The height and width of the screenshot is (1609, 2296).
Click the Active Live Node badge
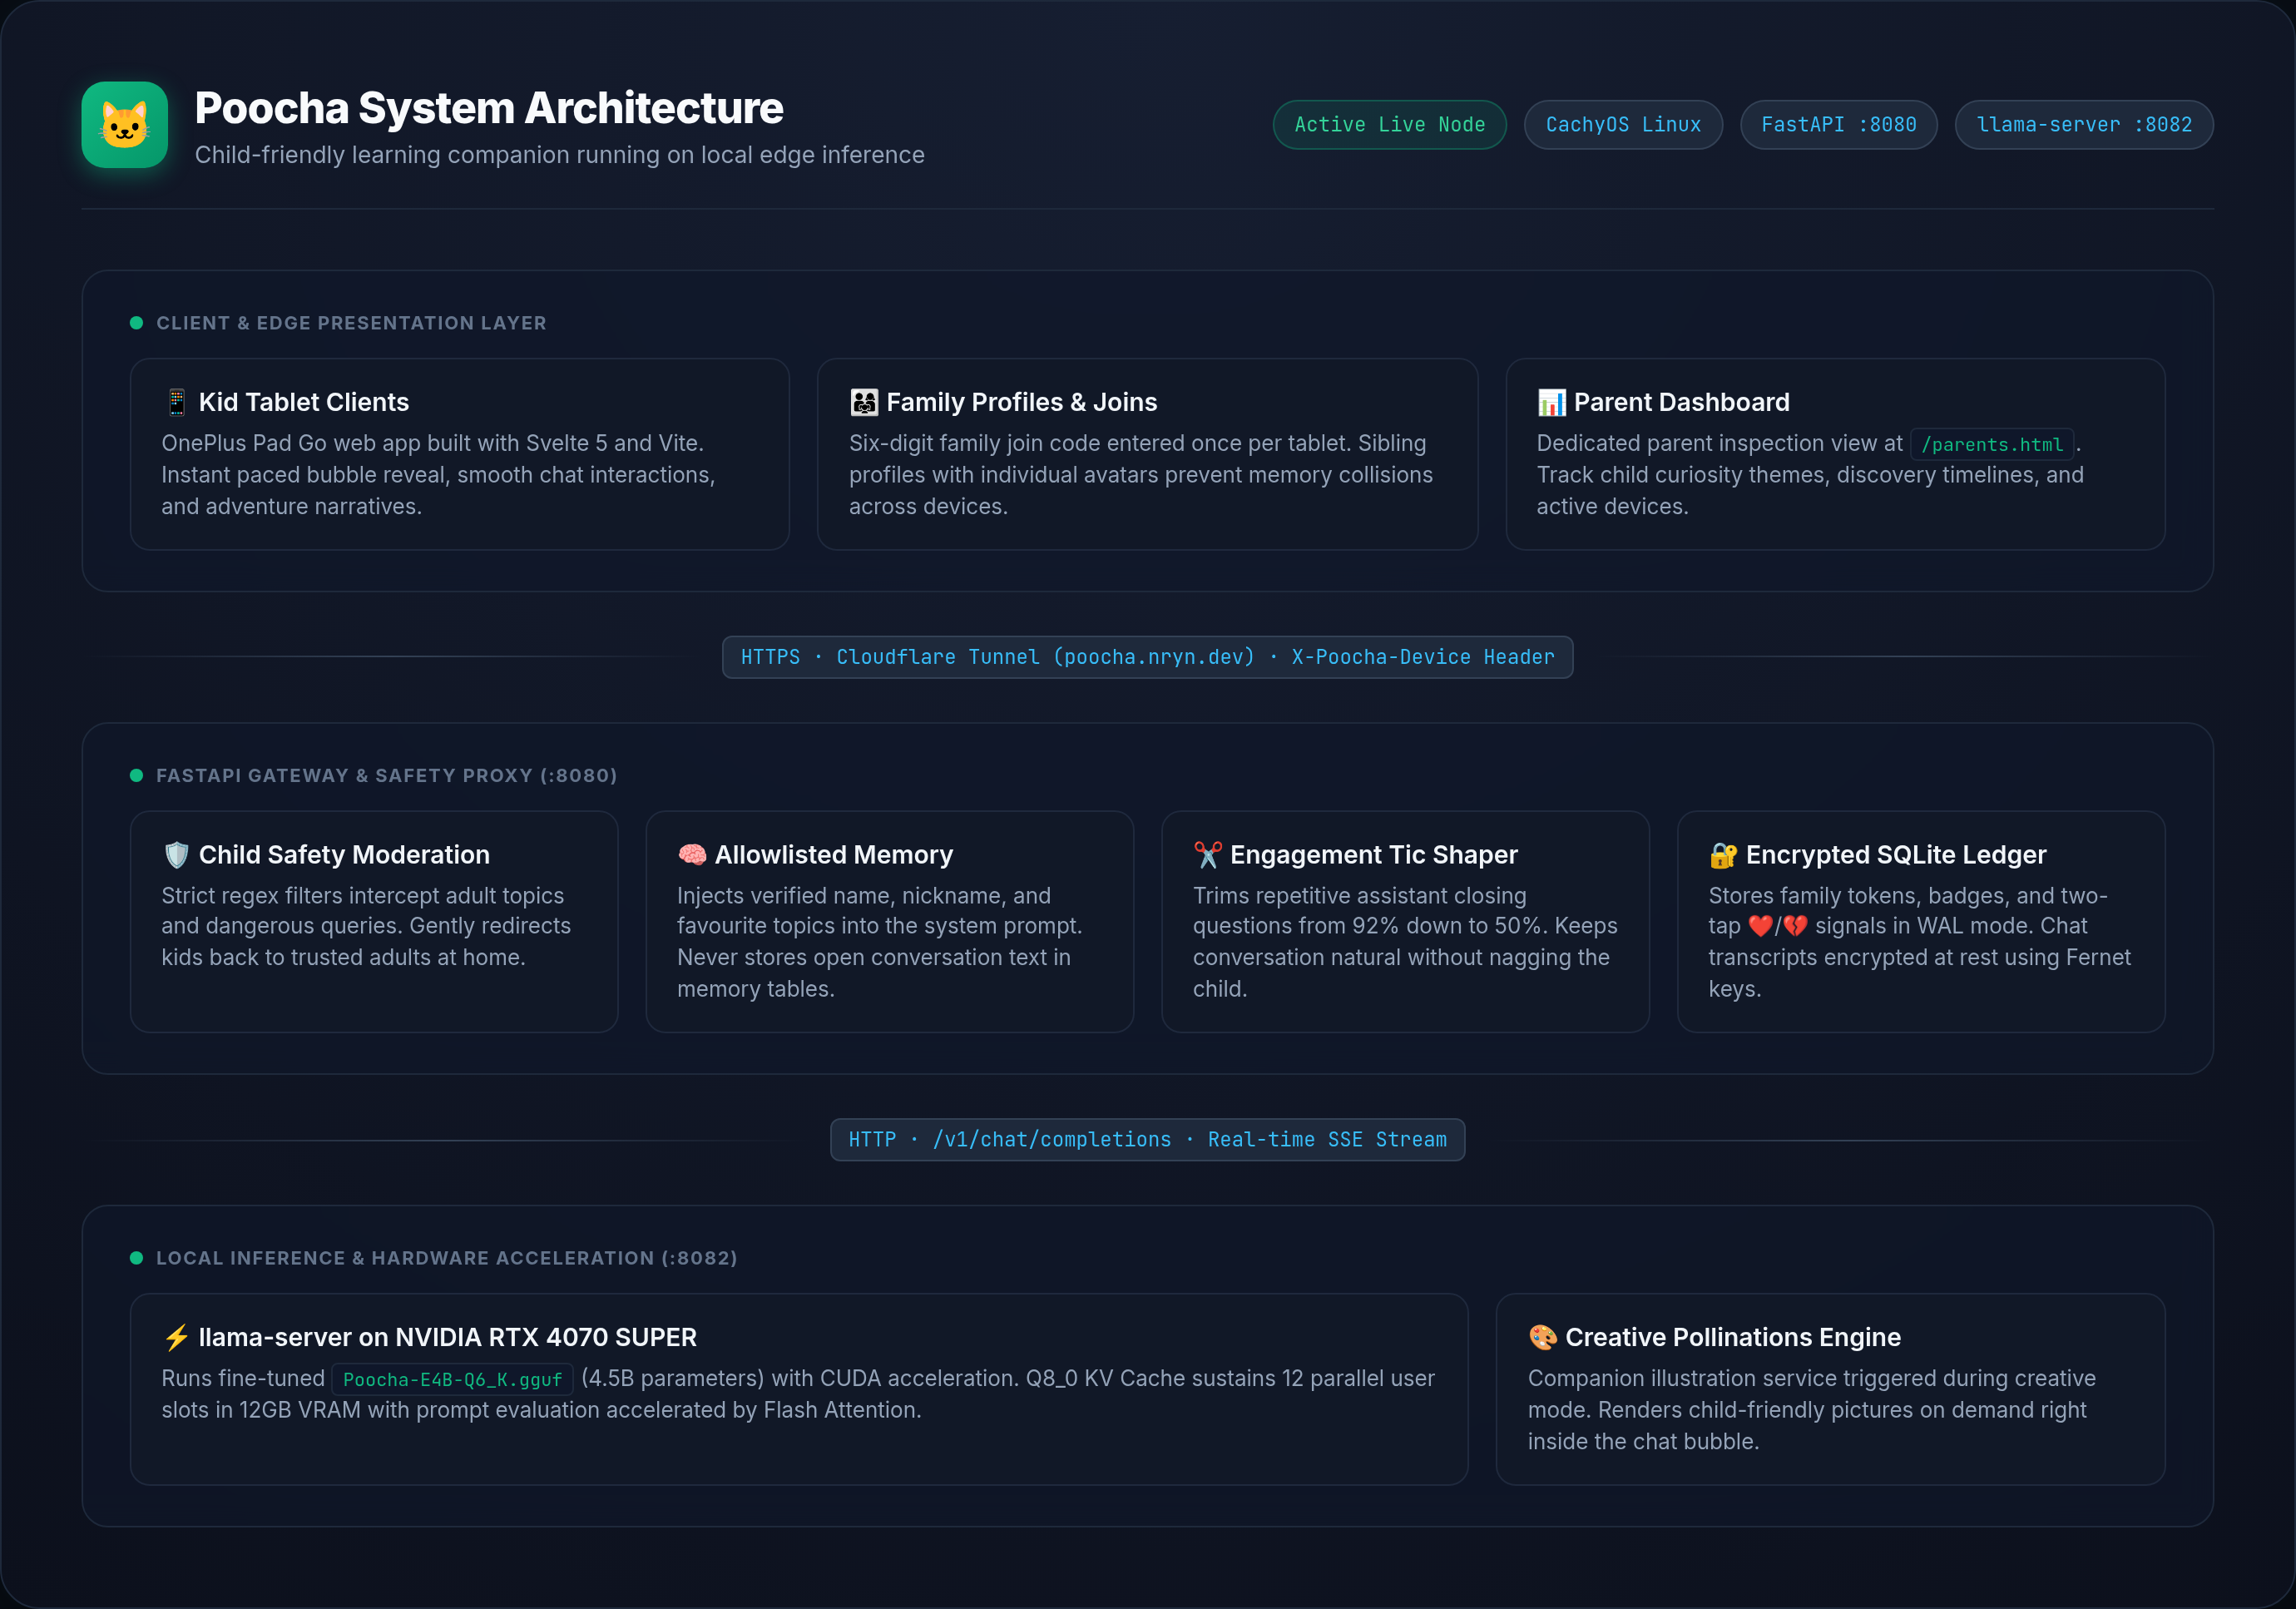(x=1389, y=125)
